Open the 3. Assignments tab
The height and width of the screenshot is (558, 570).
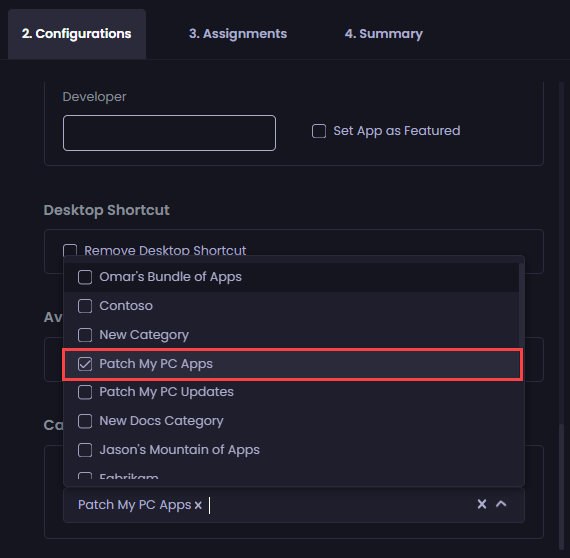click(x=238, y=34)
